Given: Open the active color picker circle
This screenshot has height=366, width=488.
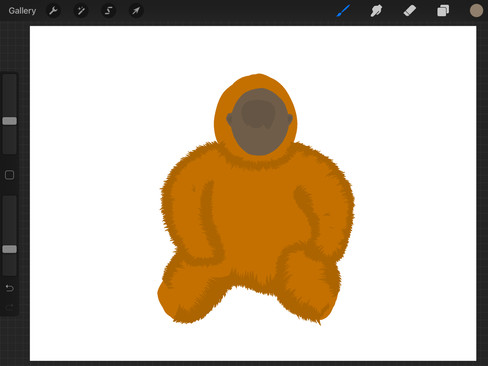Looking at the screenshot, I should (x=476, y=11).
